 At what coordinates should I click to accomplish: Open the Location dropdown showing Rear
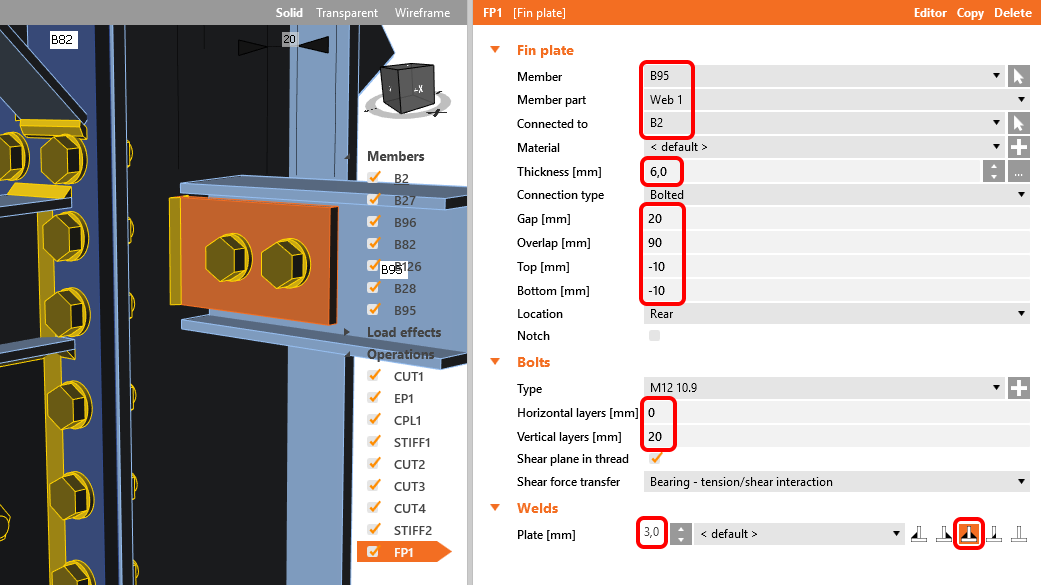point(836,313)
